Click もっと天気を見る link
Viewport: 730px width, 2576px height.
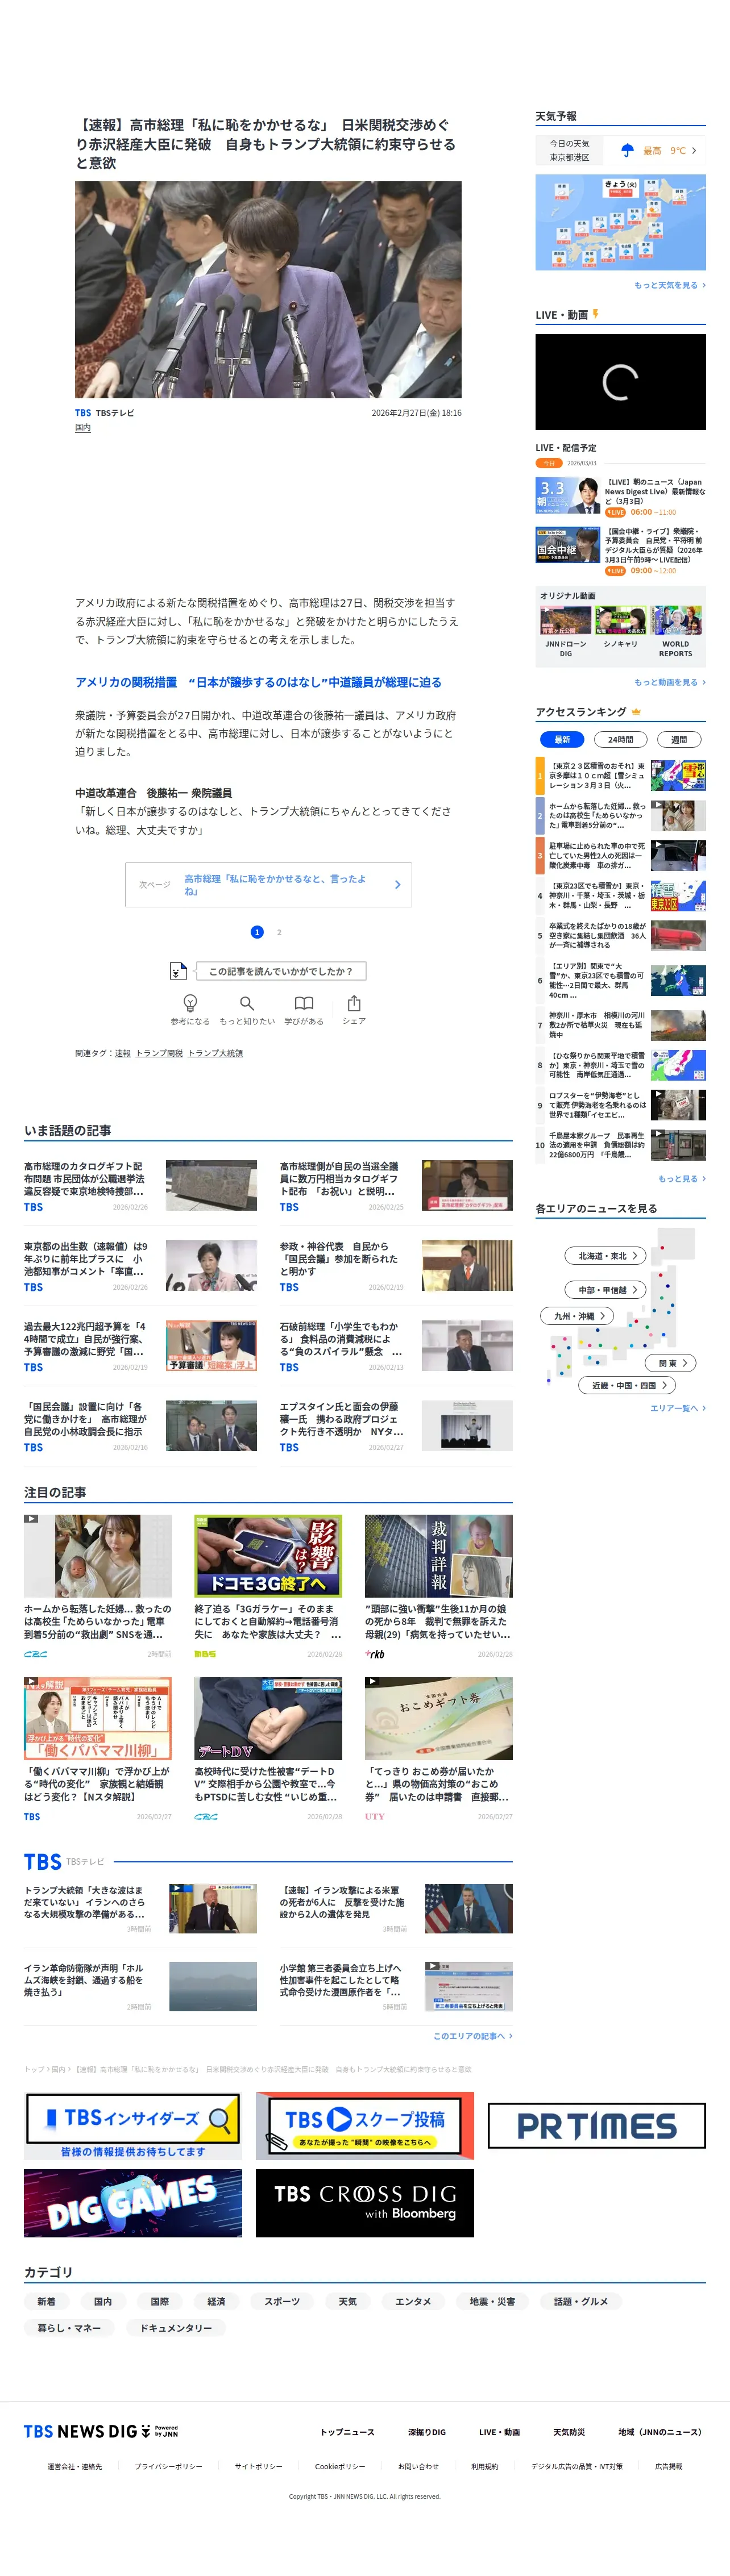point(669,285)
